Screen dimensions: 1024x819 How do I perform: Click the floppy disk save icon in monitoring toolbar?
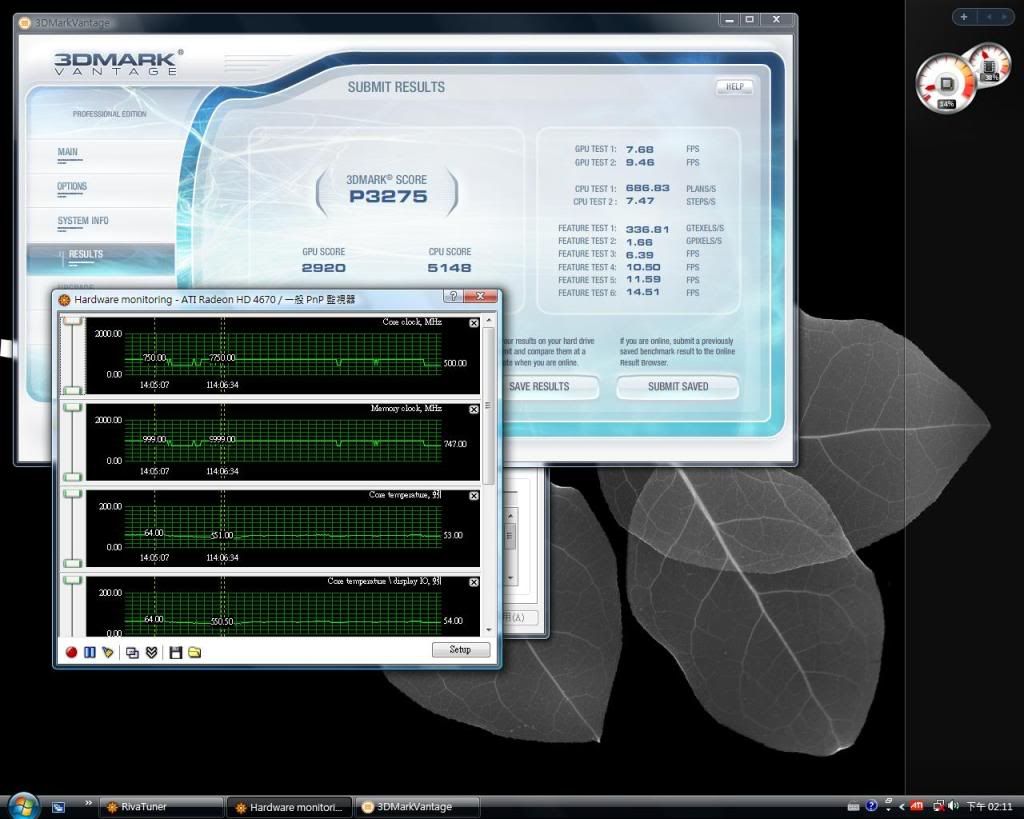pyautogui.click(x=176, y=652)
